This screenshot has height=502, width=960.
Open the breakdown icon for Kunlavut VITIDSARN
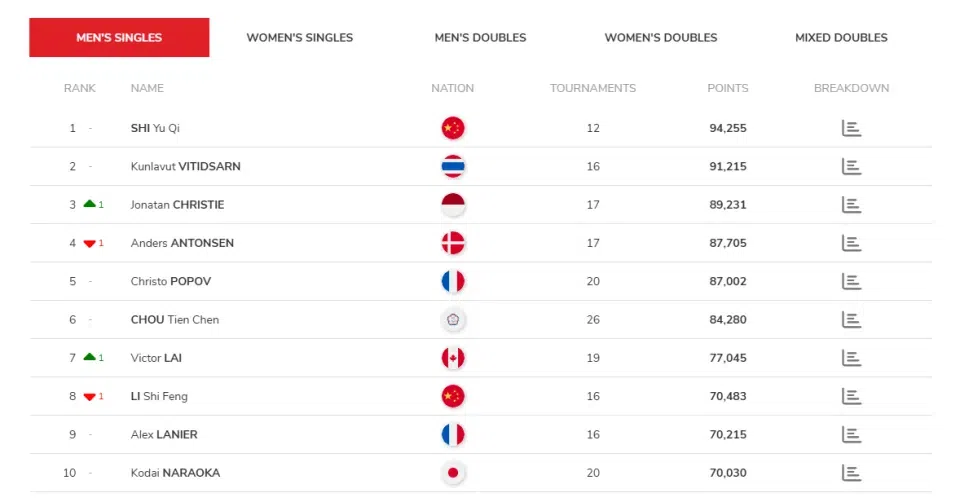point(851,167)
